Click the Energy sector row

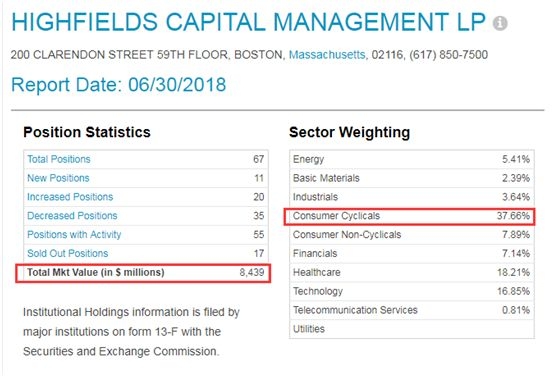click(x=412, y=159)
